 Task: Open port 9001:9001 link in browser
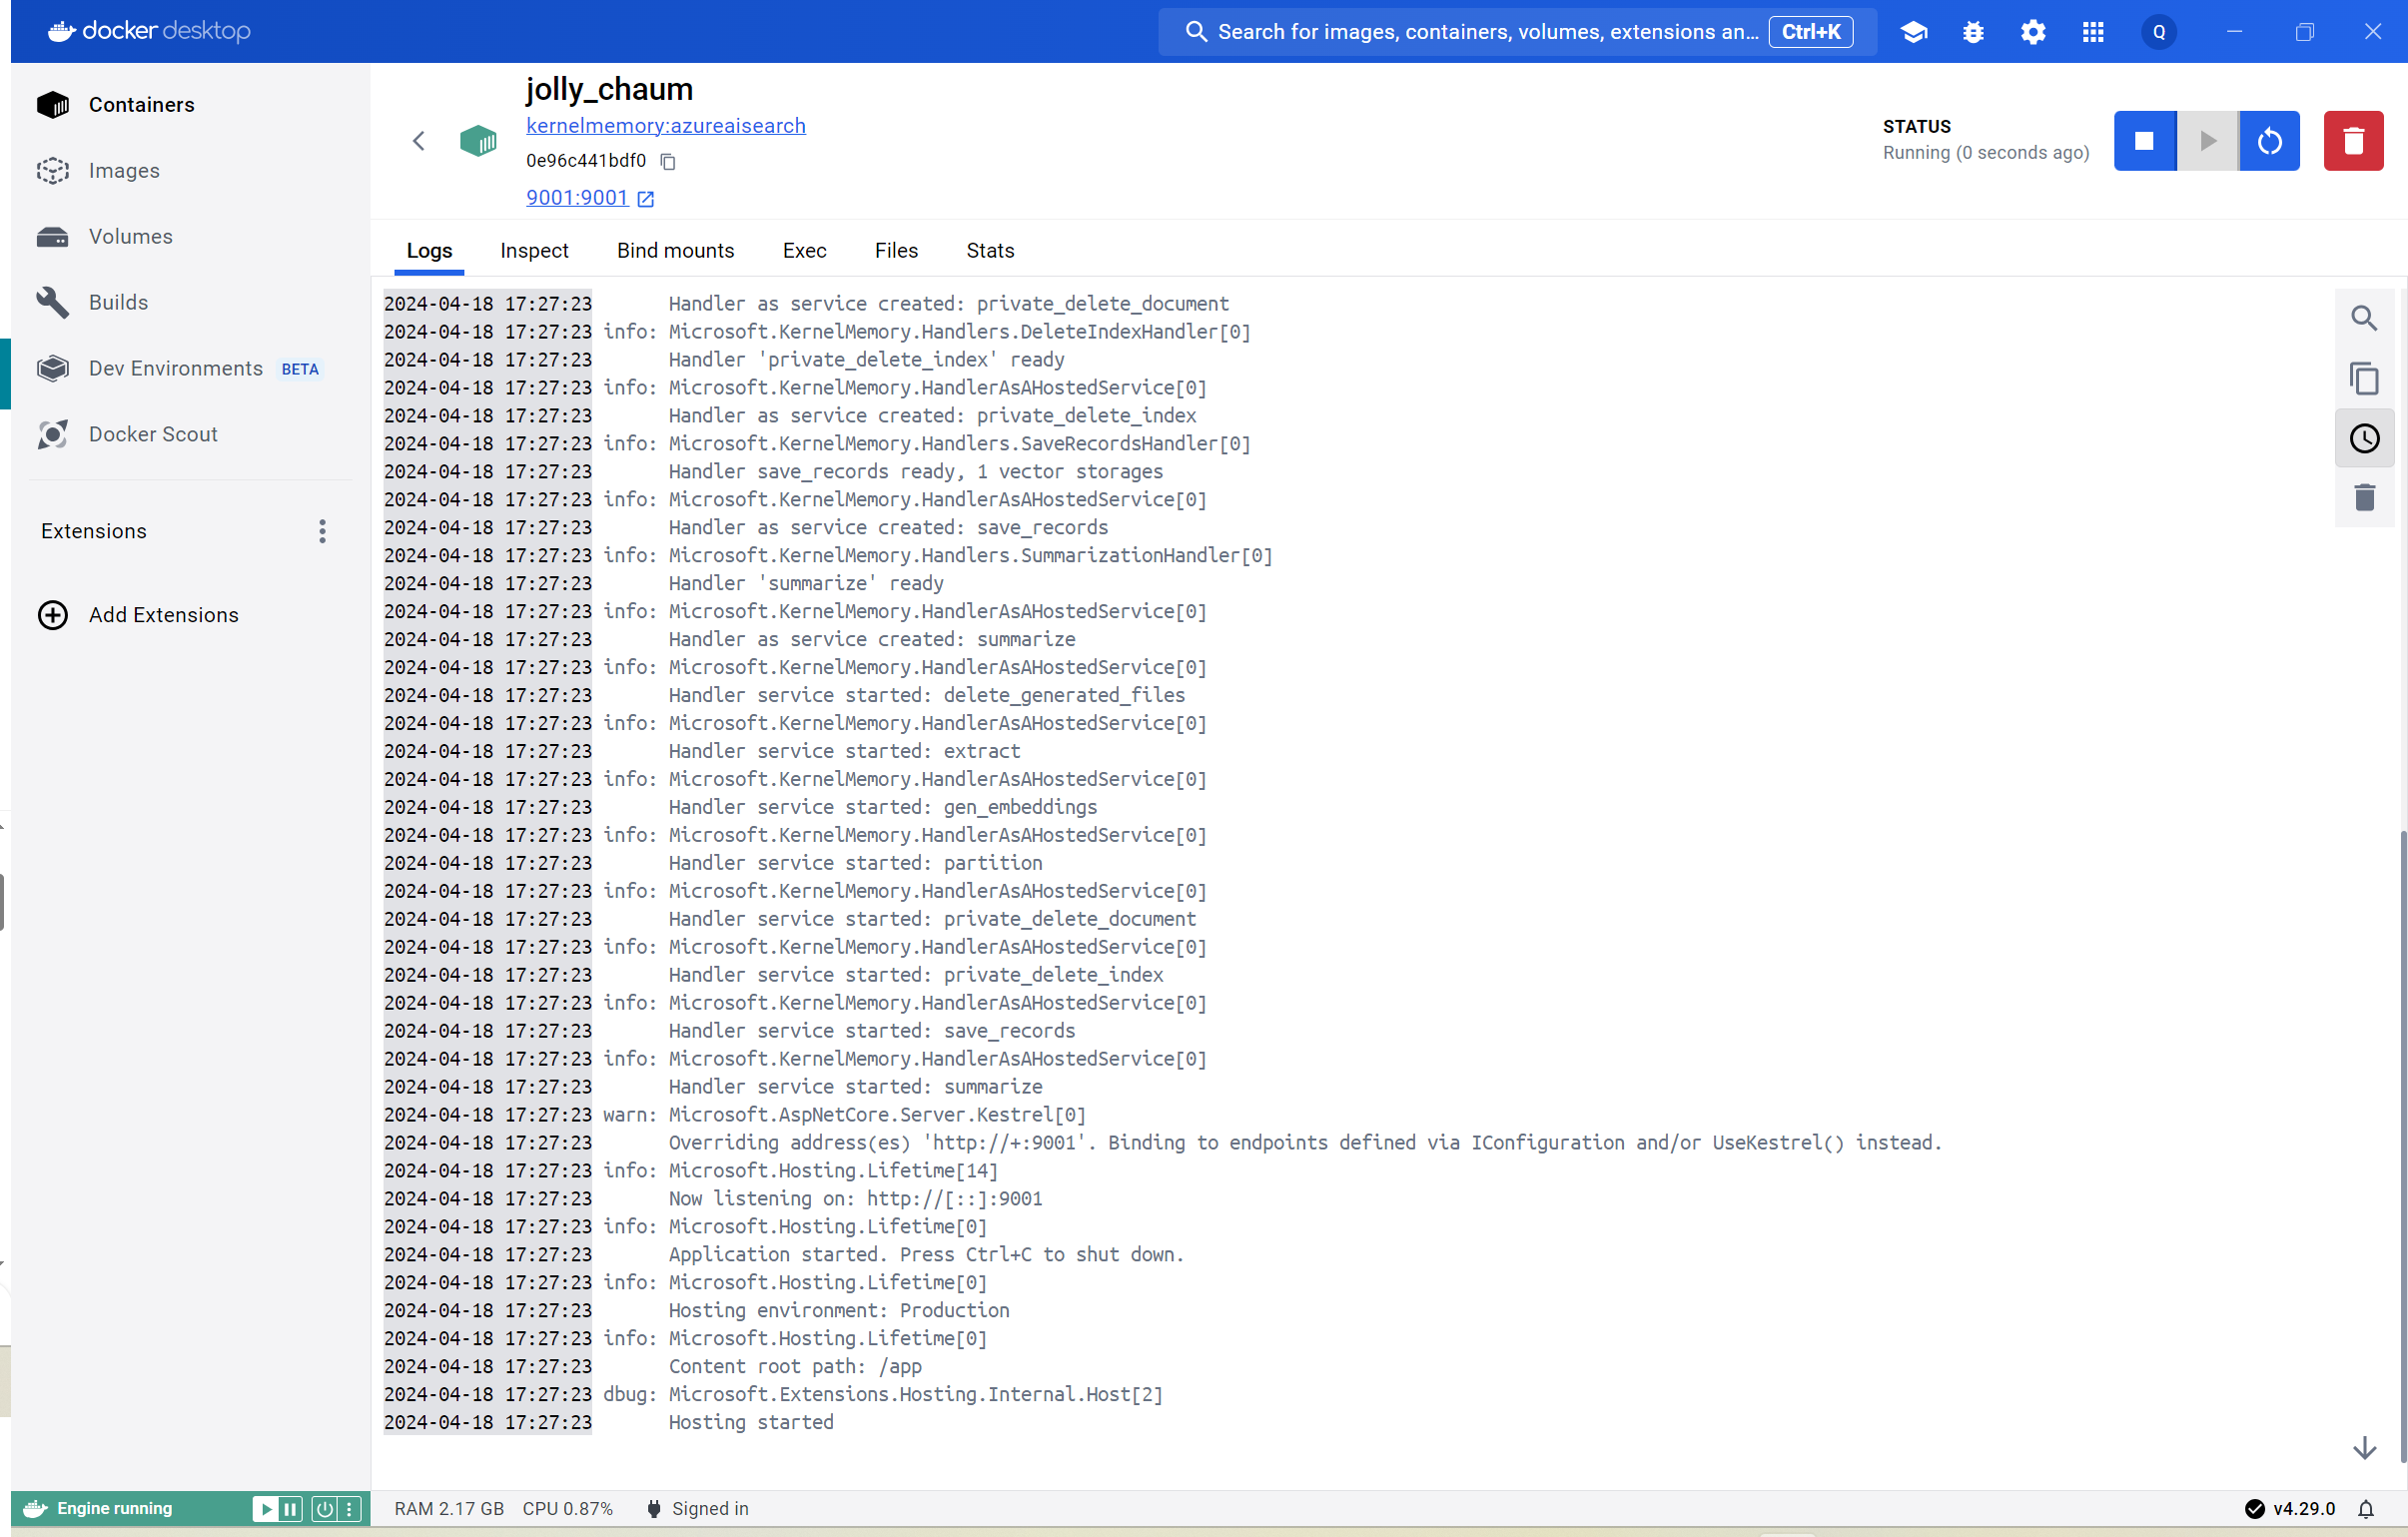click(590, 198)
